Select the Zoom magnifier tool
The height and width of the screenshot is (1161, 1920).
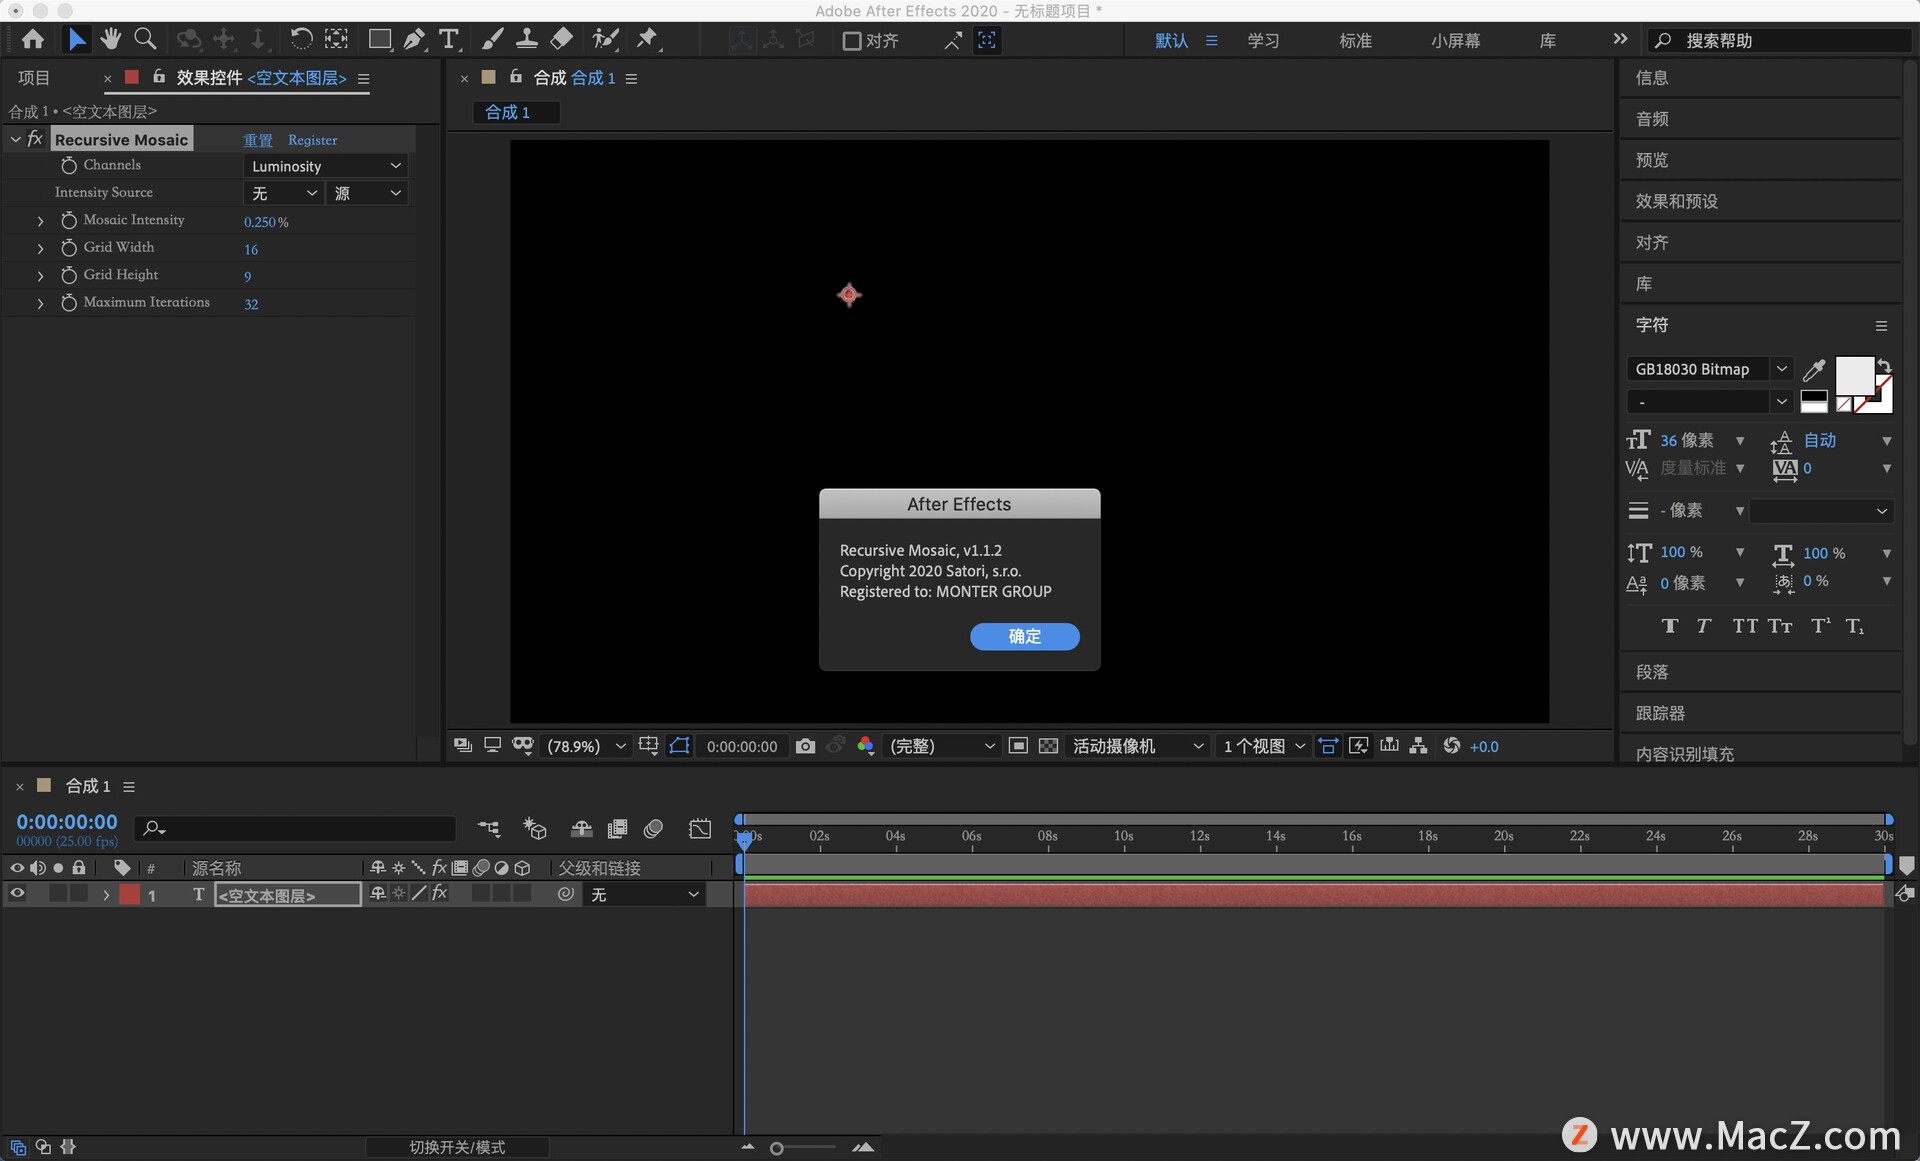[145, 39]
